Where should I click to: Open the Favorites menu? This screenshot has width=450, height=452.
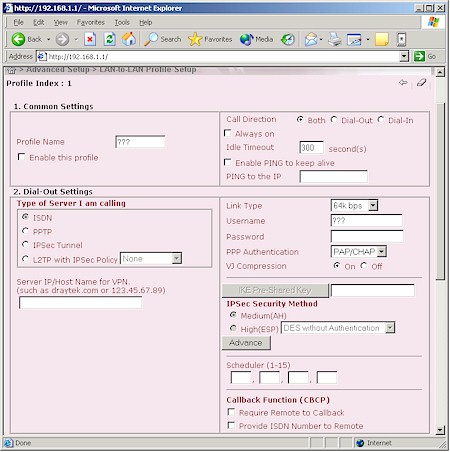(90, 22)
